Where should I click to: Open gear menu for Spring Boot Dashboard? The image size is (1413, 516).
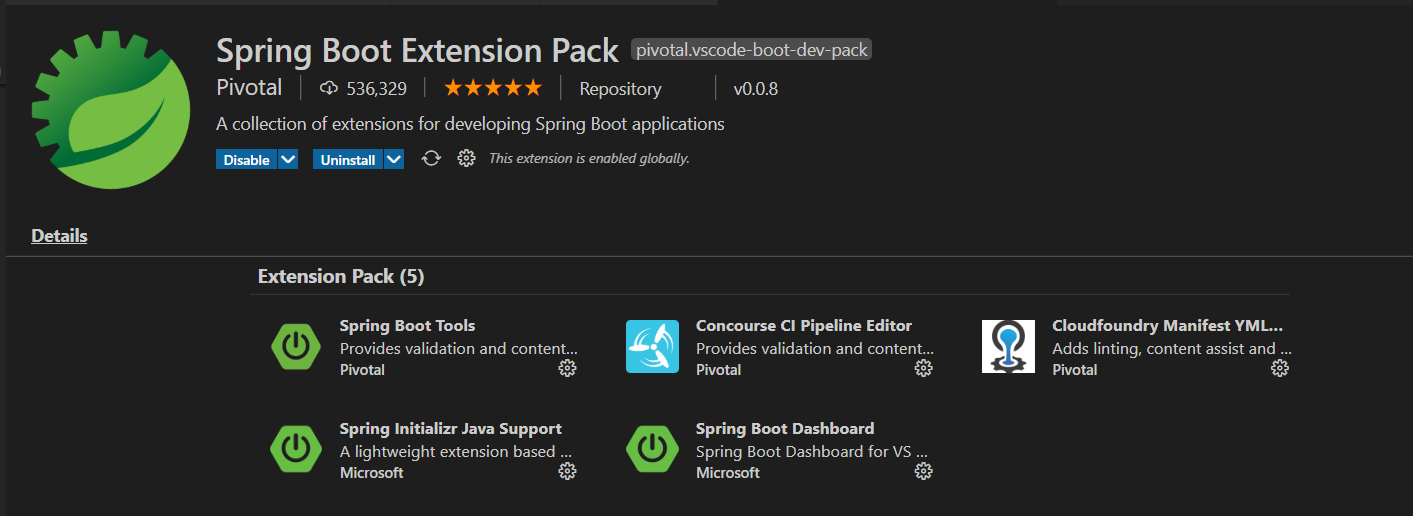(924, 471)
